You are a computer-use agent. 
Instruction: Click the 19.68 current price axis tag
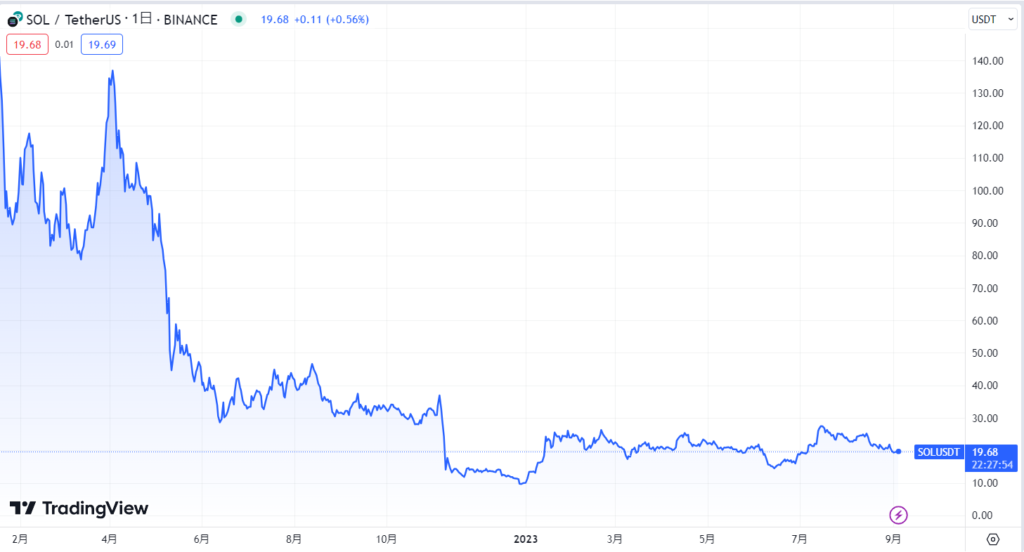click(x=991, y=451)
